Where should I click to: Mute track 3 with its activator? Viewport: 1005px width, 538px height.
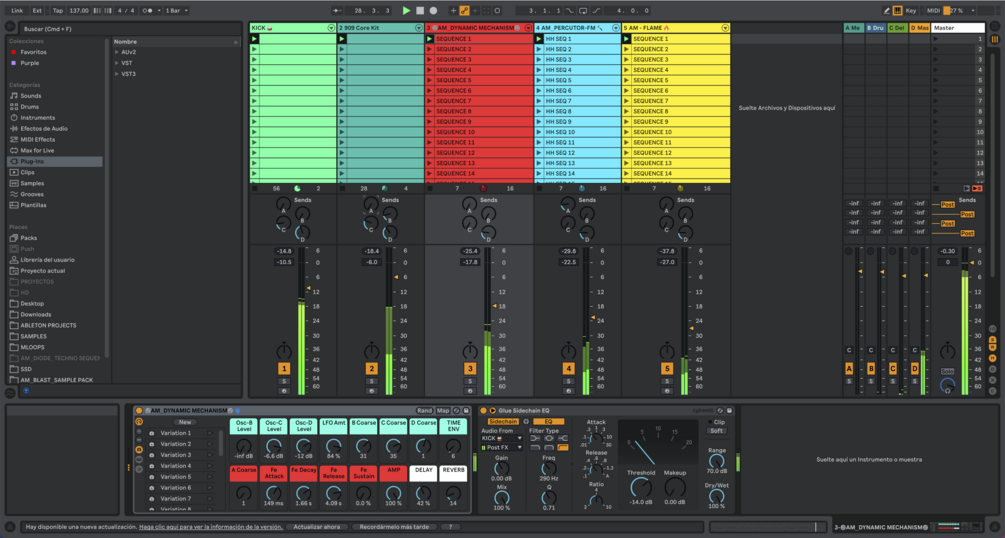click(470, 369)
